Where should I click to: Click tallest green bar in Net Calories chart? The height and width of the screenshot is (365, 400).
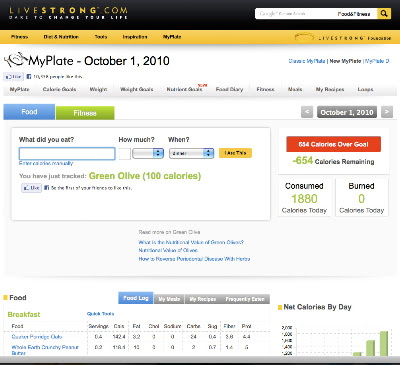coord(384,343)
